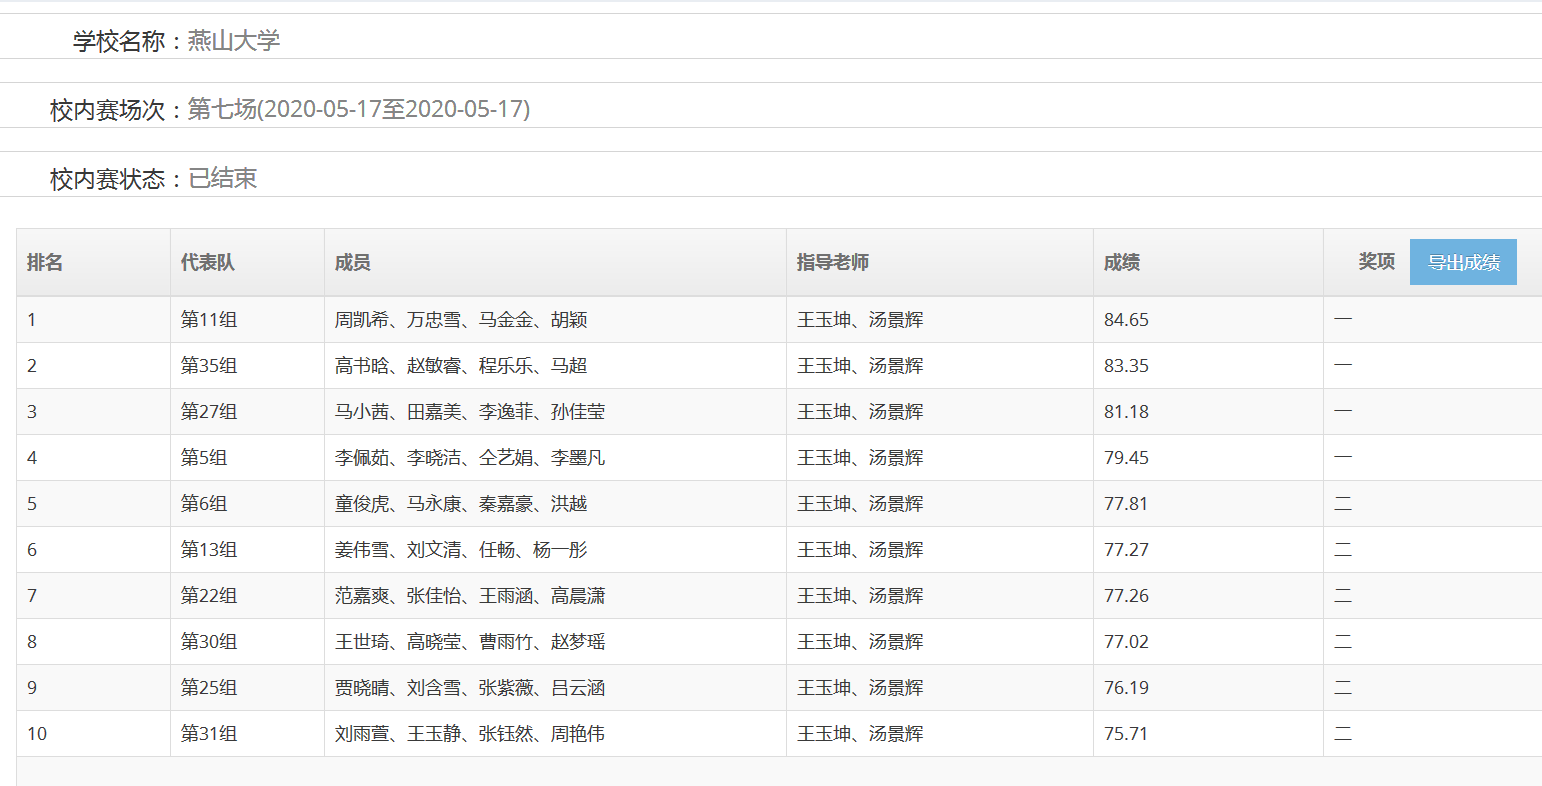Click members cell starting with 李佩茹

coord(469,458)
